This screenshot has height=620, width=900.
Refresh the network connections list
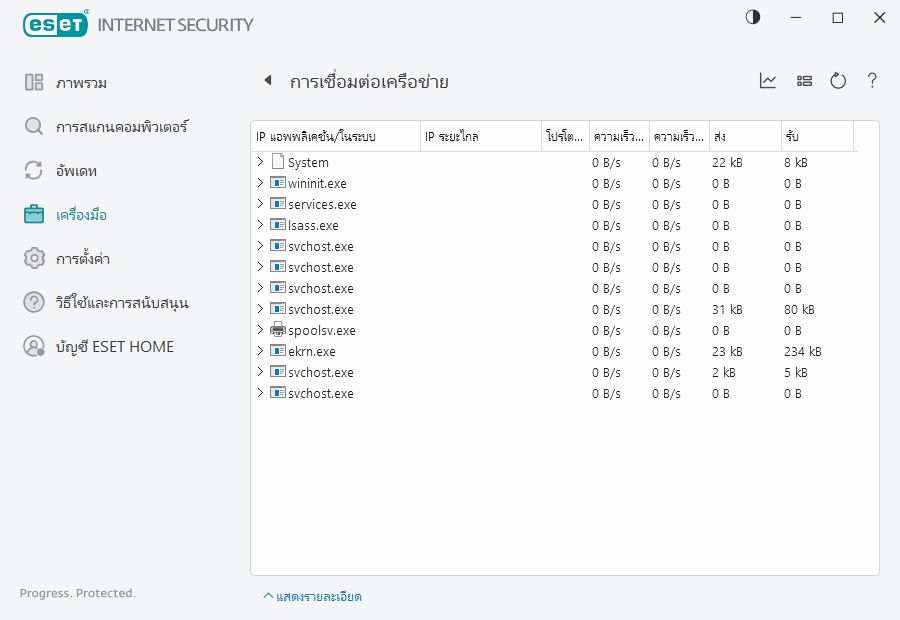click(x=838, y=81)
